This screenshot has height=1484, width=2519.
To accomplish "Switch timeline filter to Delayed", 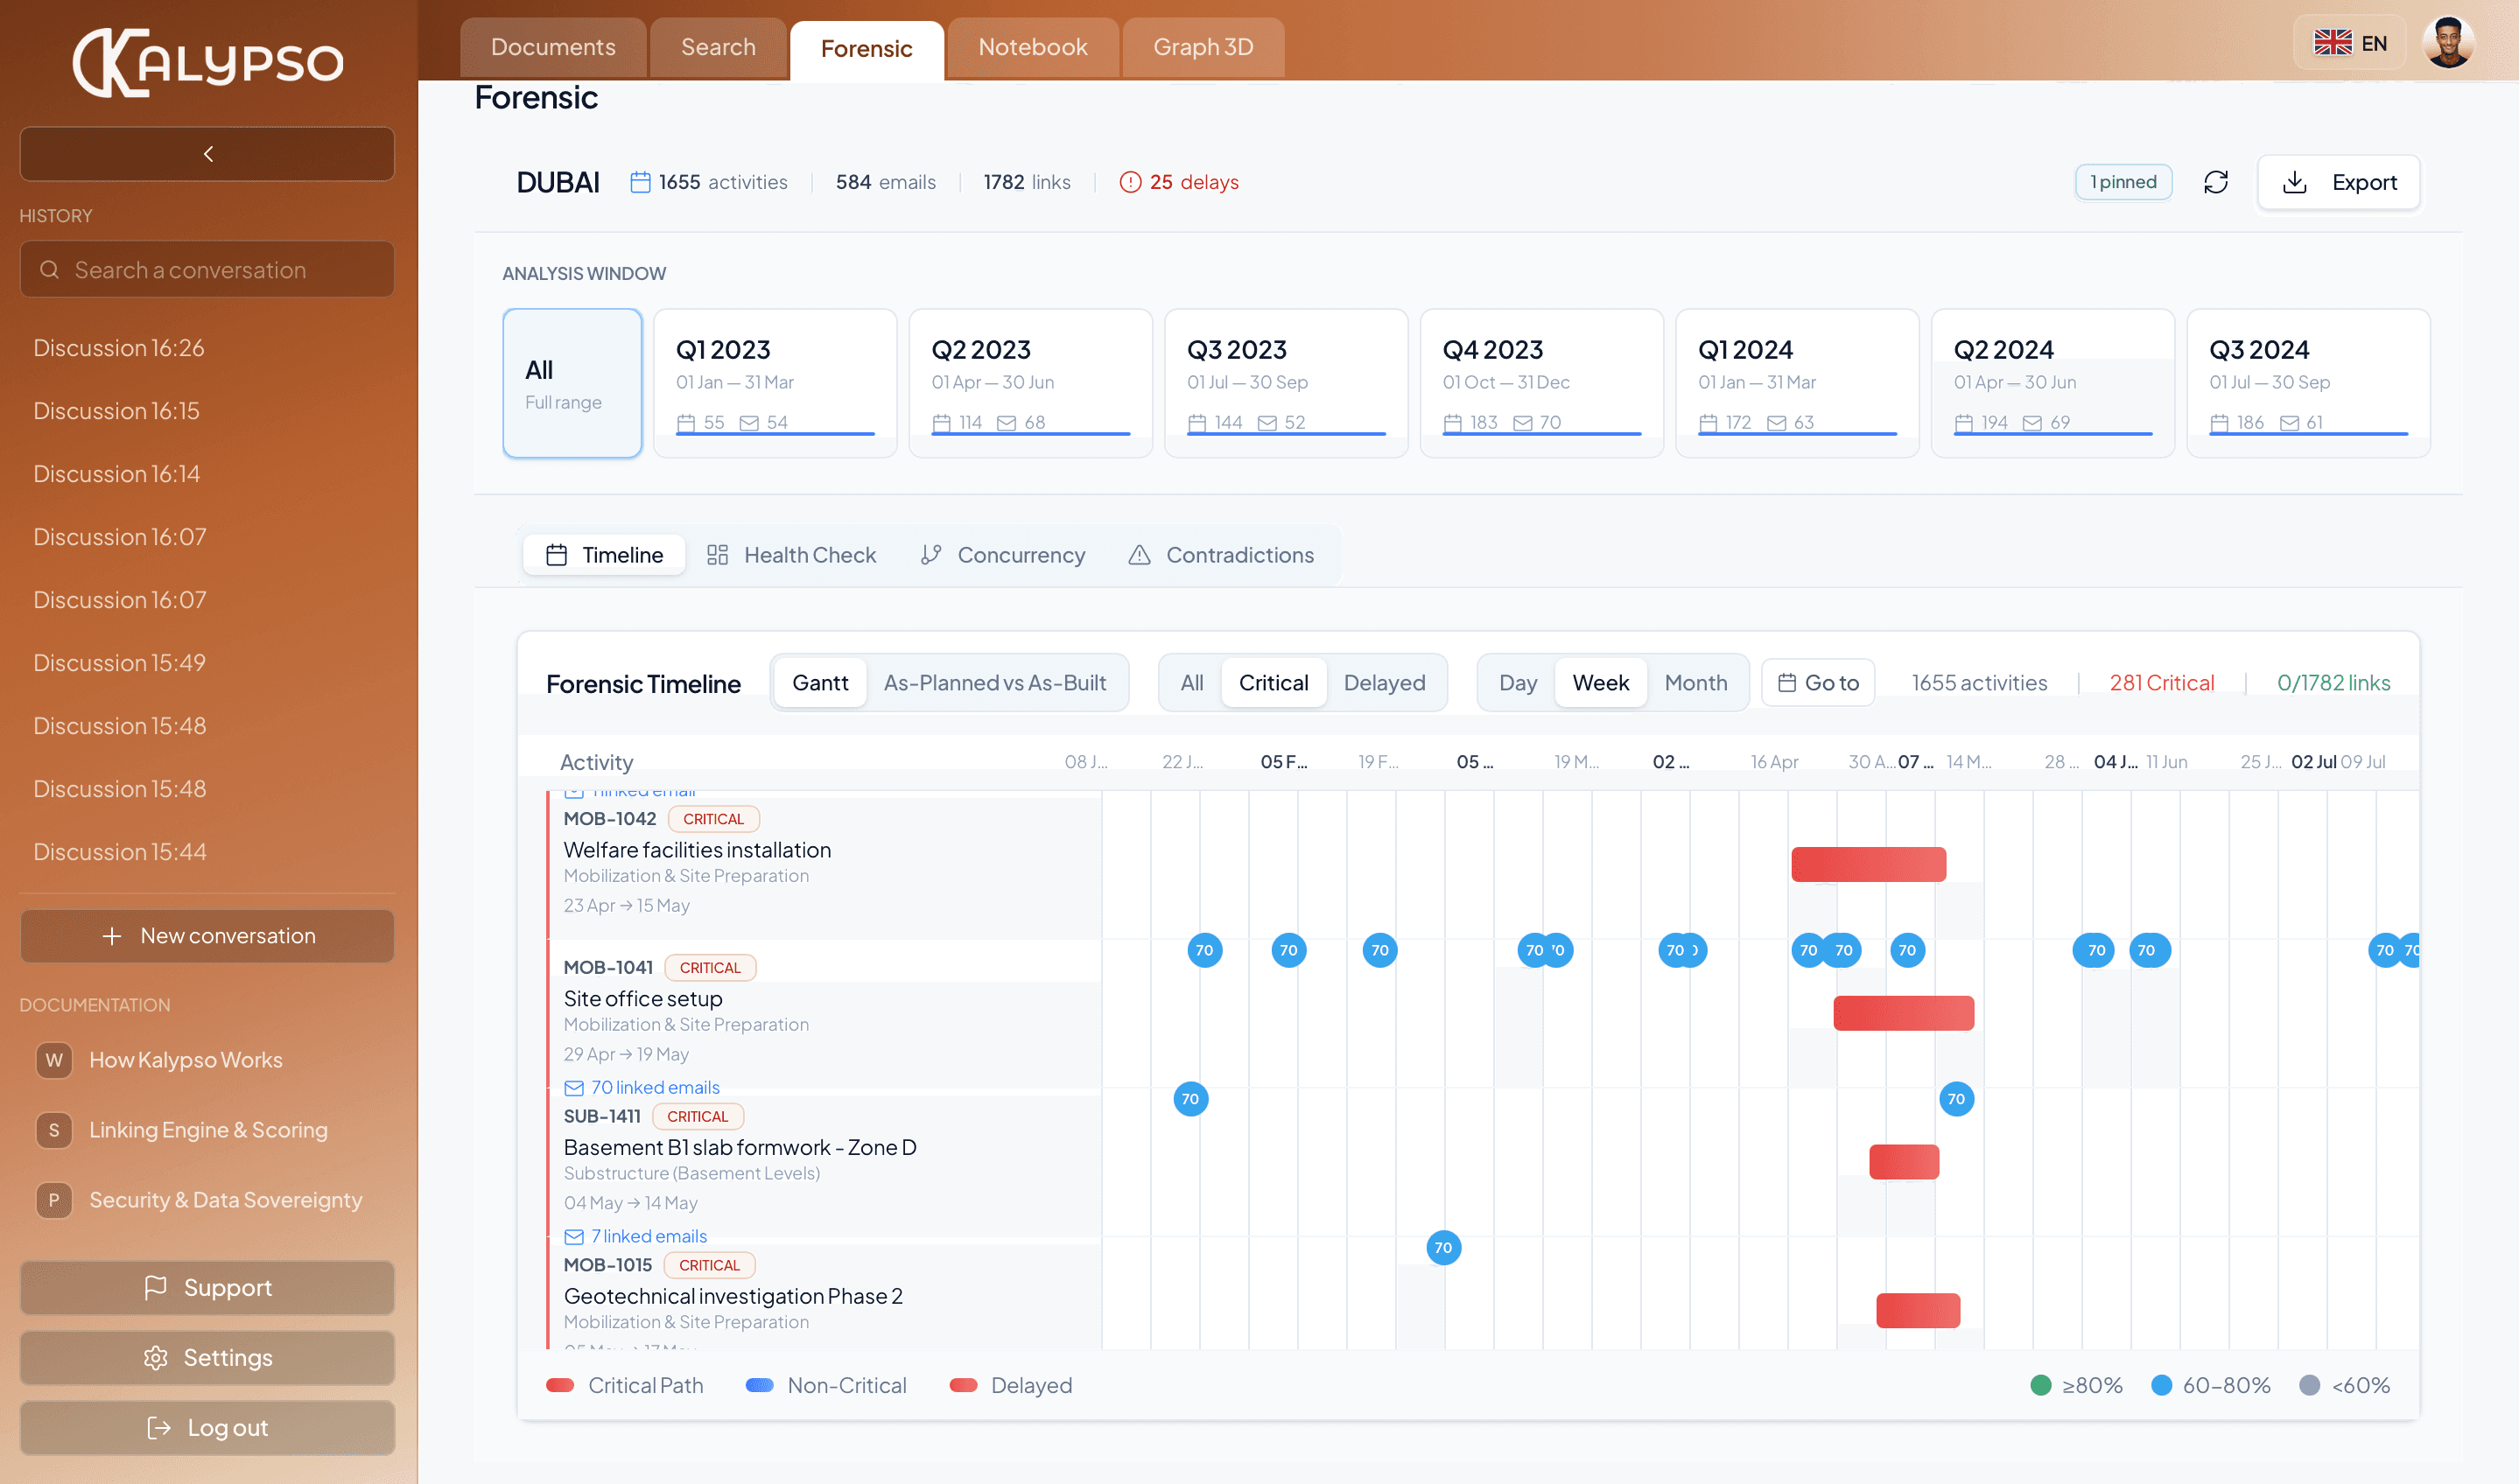I will point(1384,682).
